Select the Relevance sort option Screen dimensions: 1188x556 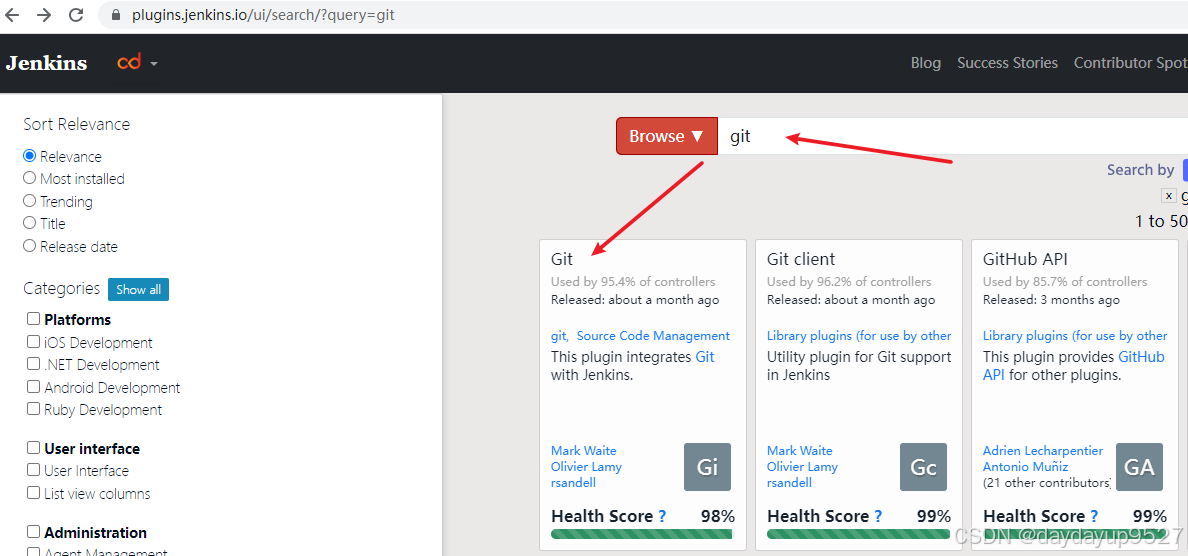[30, 155]
